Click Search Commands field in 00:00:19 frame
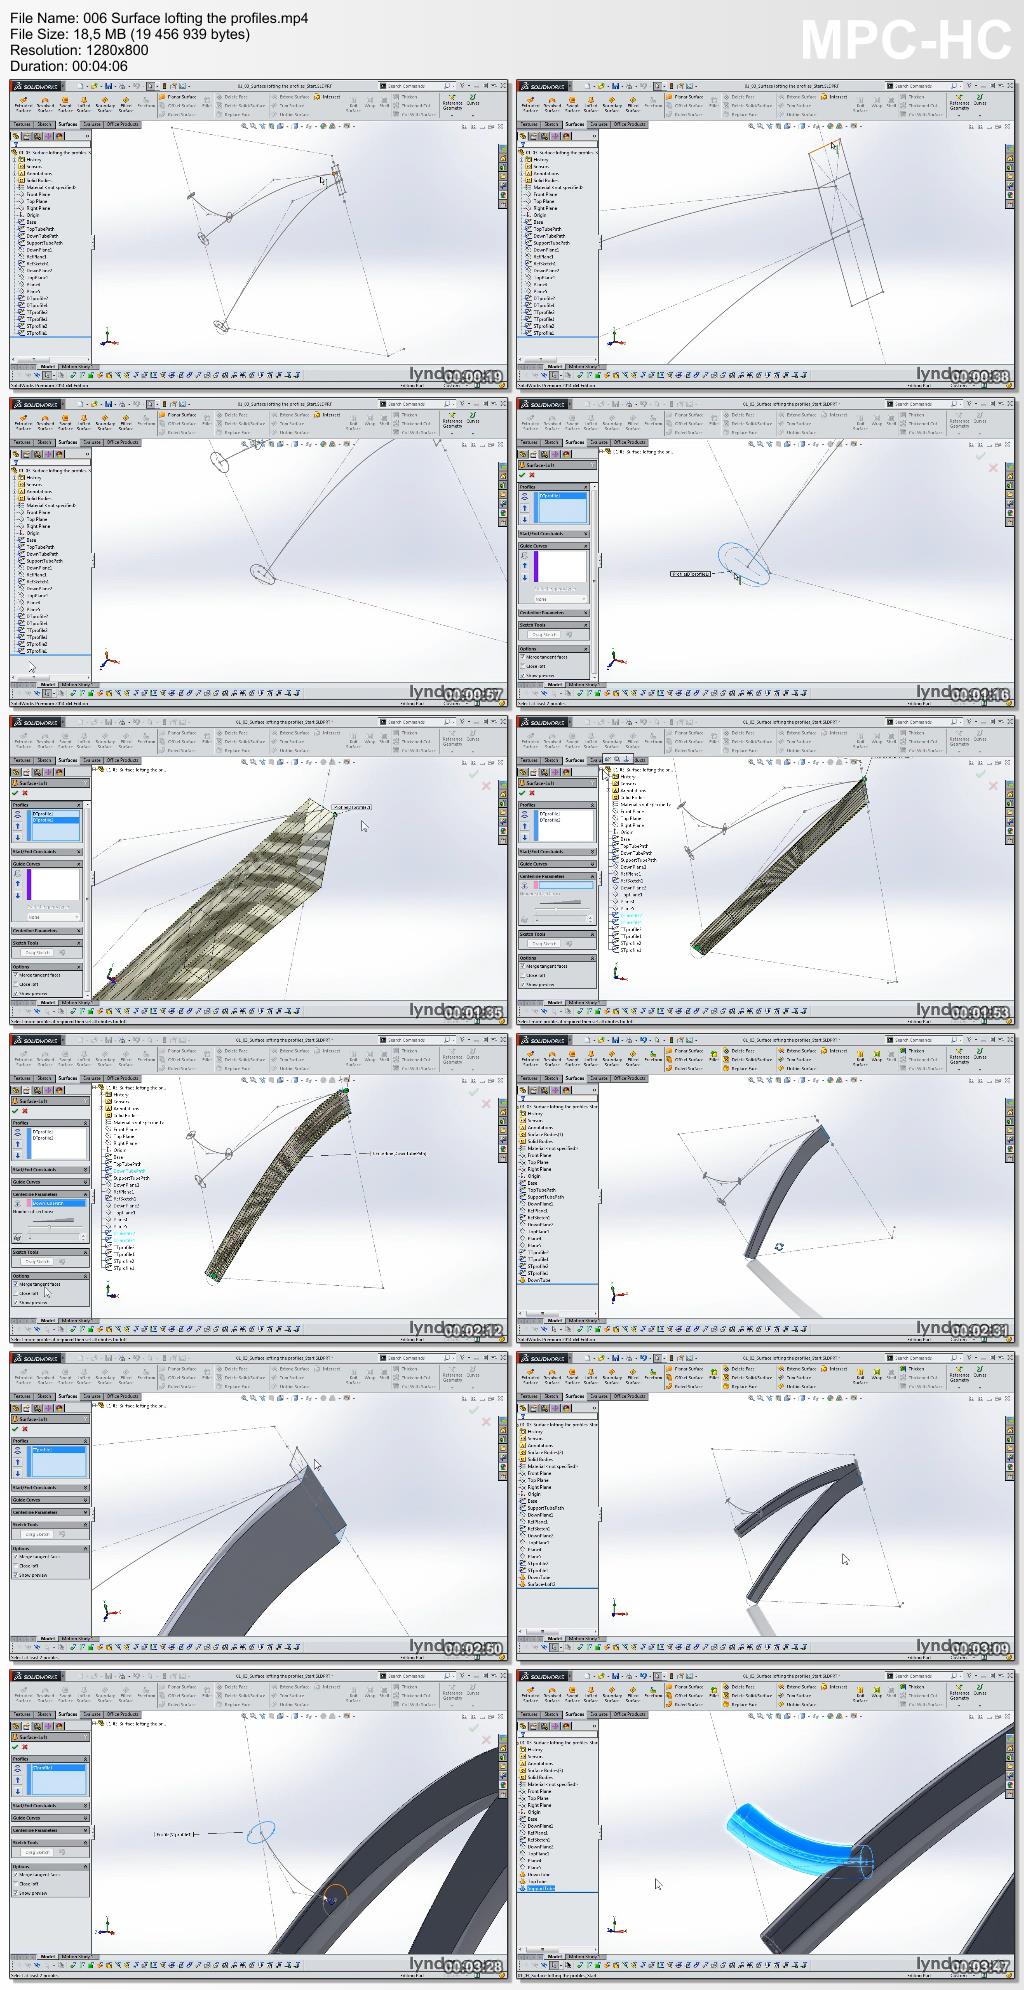This screenshot has height=1990, width=1024. click(415, 86)
